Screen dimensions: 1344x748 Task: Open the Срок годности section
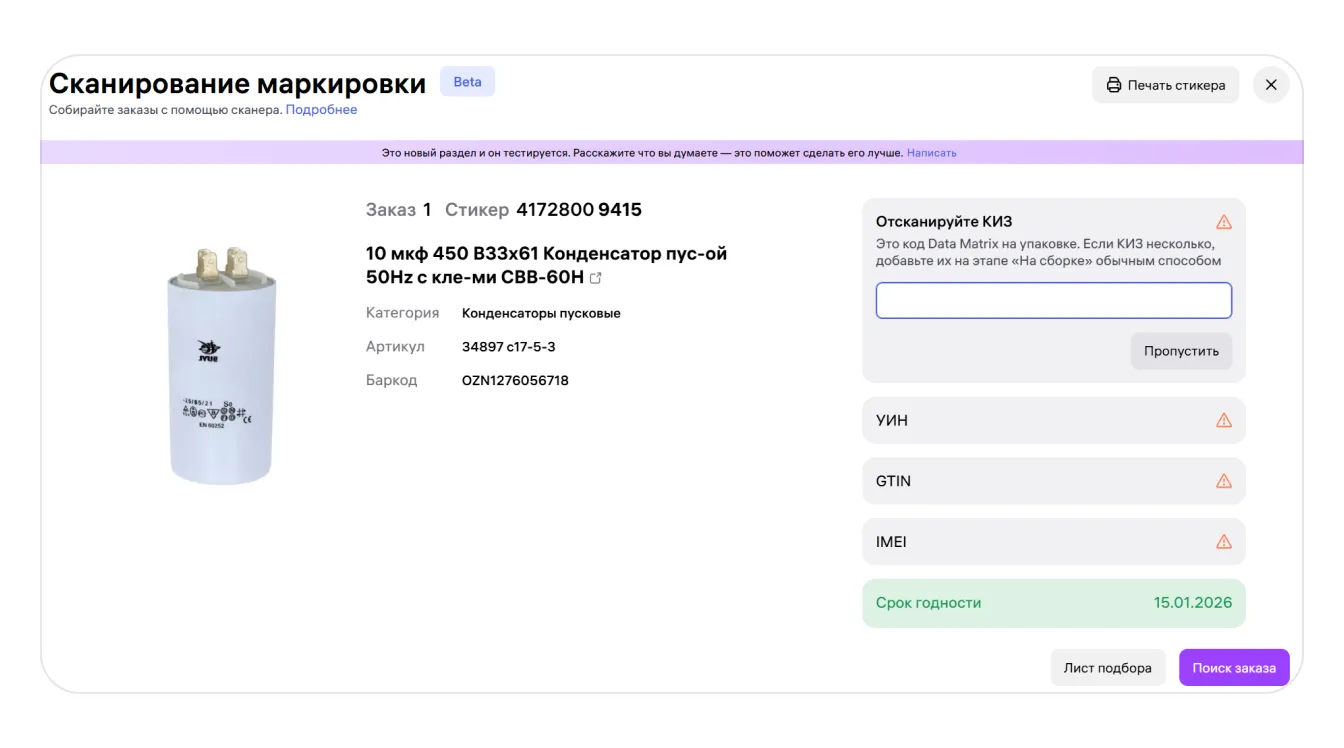point(1053,603)
